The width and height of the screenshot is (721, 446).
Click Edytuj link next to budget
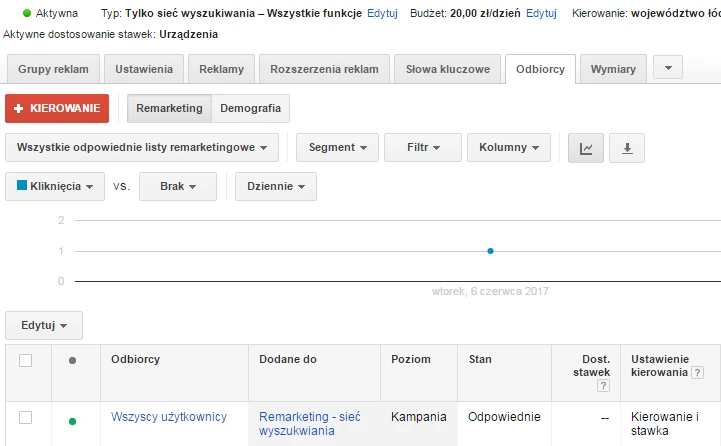click(541, 13)
